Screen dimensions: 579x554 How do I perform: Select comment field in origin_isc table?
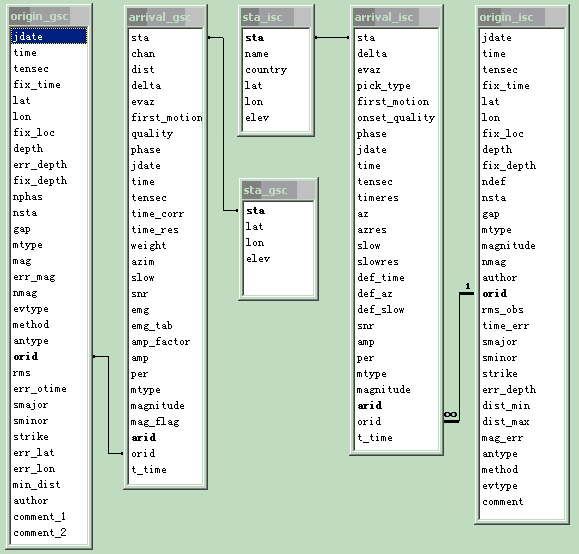(503, 502)
